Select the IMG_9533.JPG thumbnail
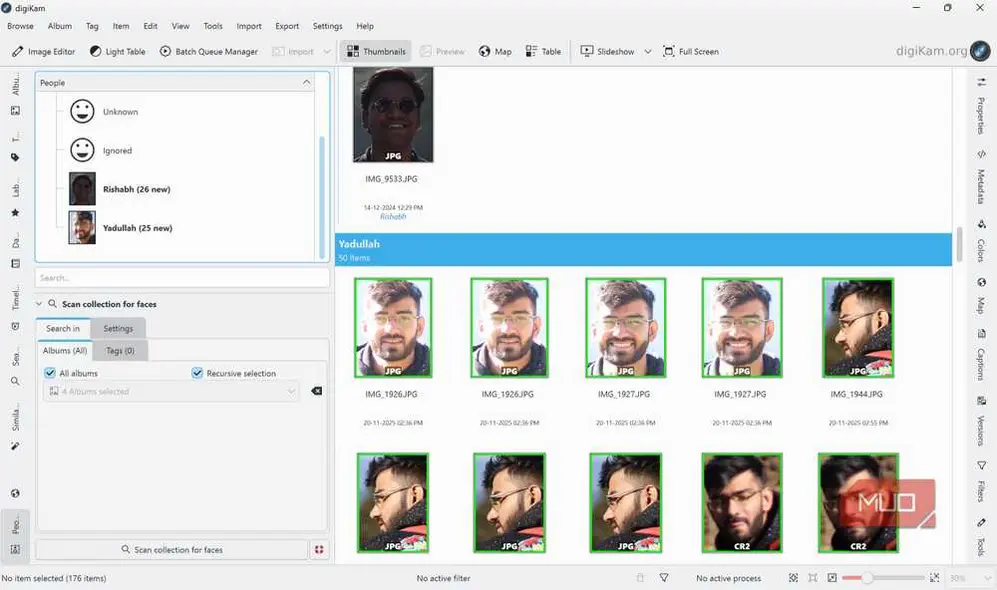The image size is (997, 590). pos(394,114)
